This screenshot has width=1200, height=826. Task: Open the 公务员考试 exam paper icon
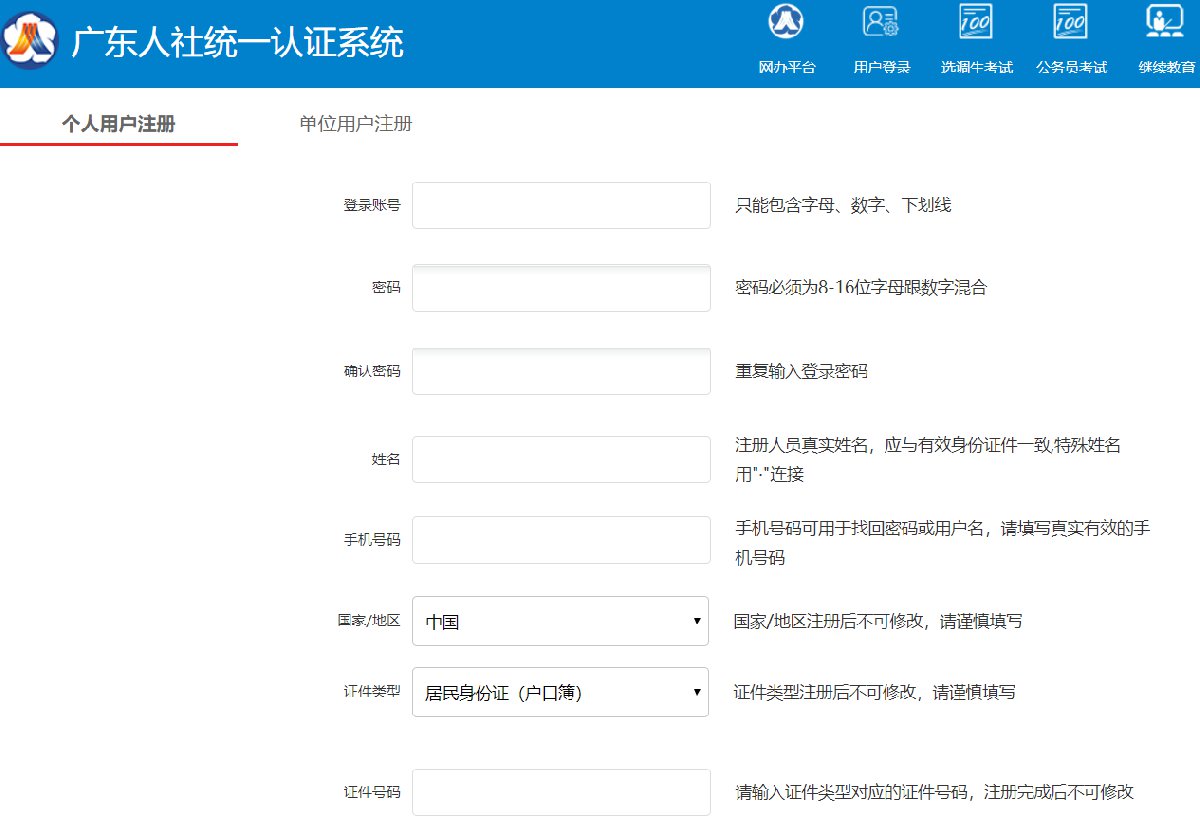click(1071, 22)
